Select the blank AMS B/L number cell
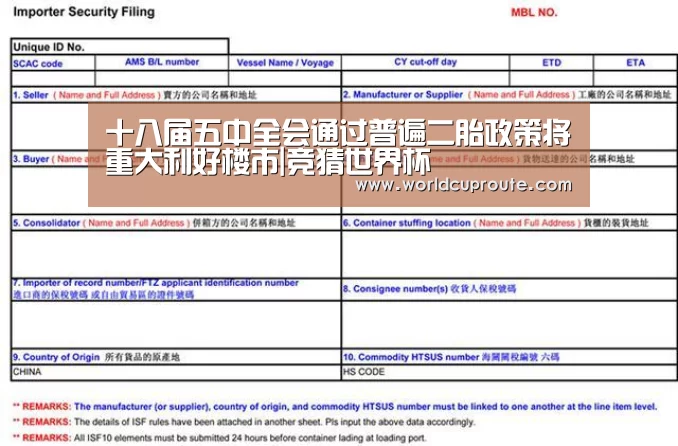This screenshot has height=446, width=678. [x=162, y=79]
